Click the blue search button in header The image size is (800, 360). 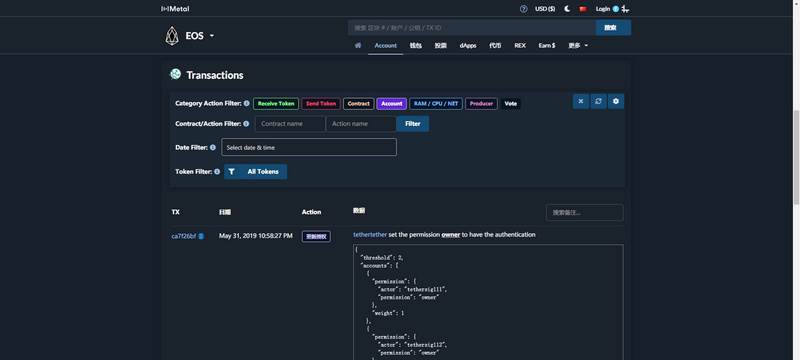[x=613, y=28]
